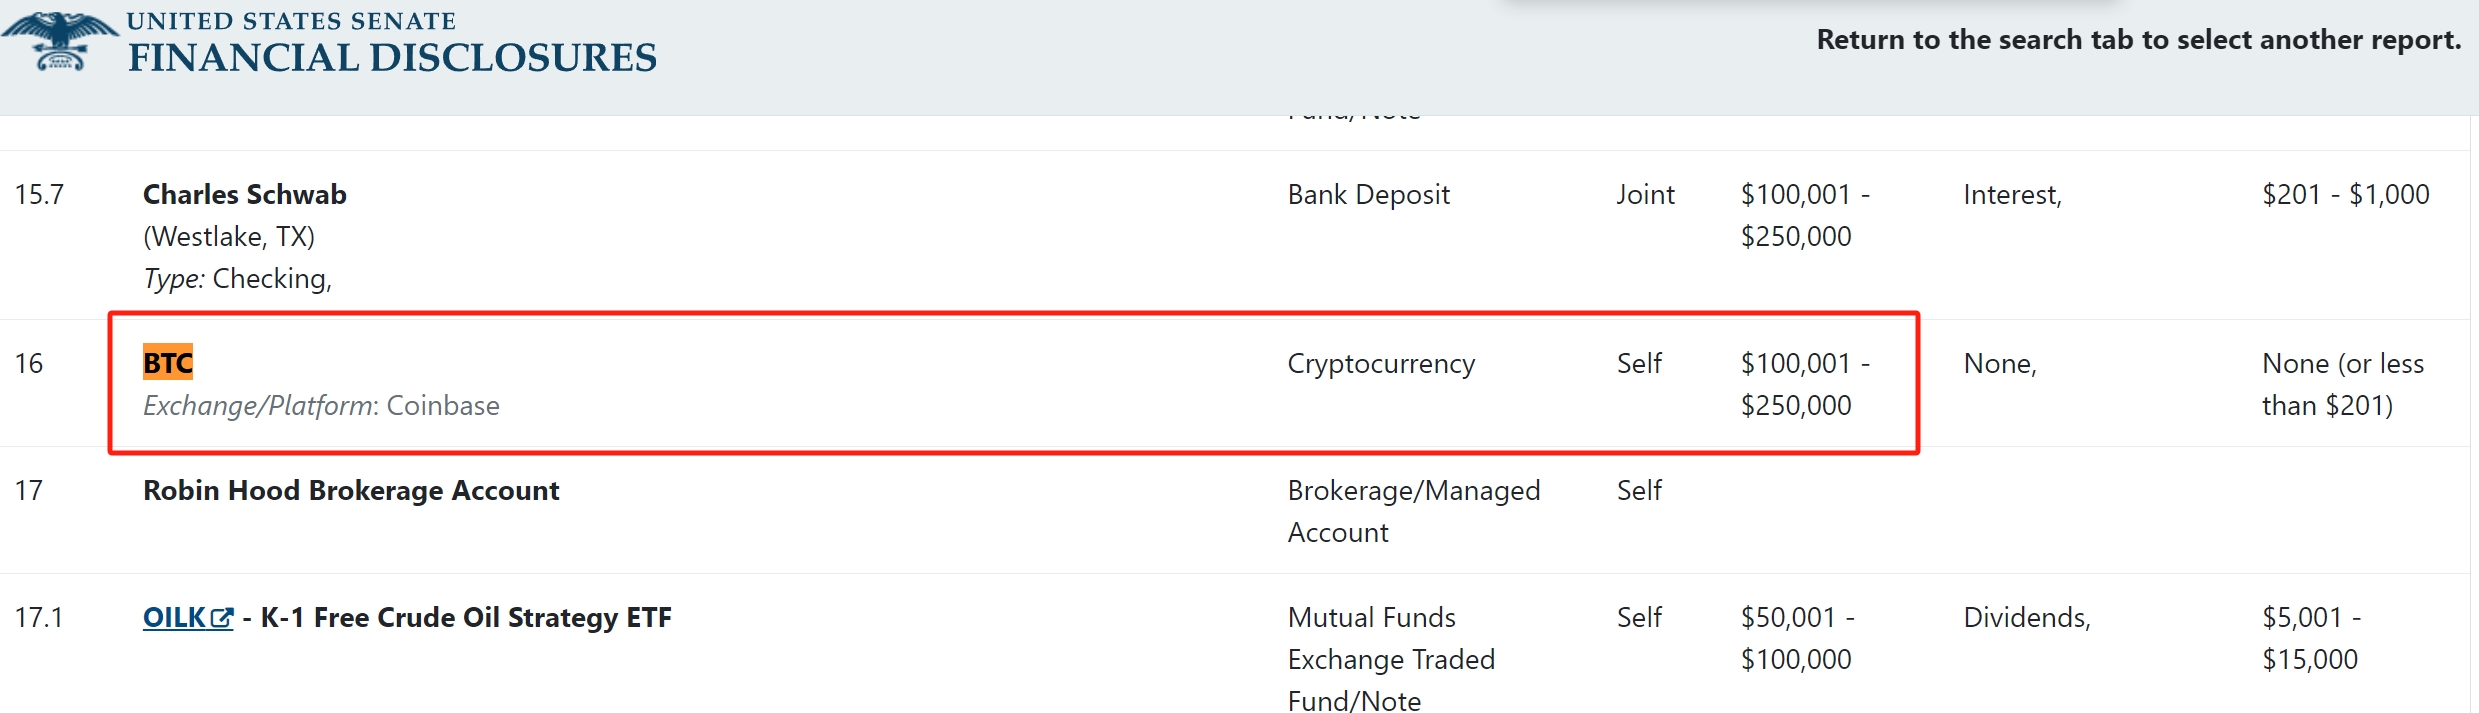Image resolution: width=2479 pixels, height=713 pixels.
Task: Click row number 16
Action: click(29, 363)
